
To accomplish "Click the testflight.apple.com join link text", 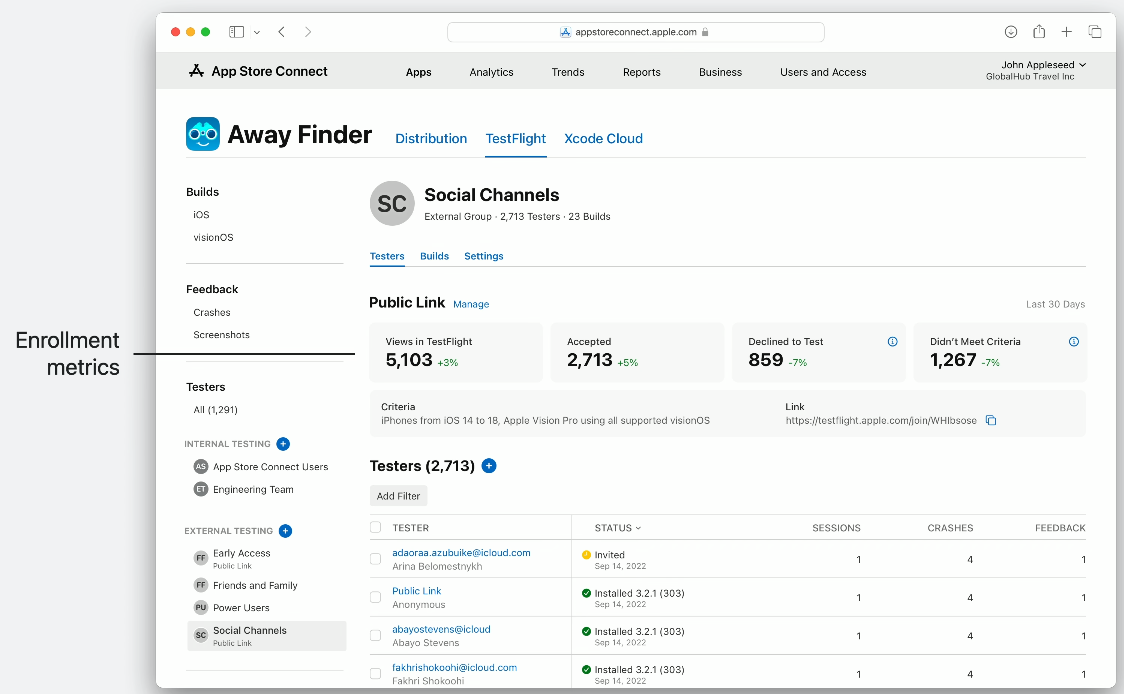I will click(881, 421).
